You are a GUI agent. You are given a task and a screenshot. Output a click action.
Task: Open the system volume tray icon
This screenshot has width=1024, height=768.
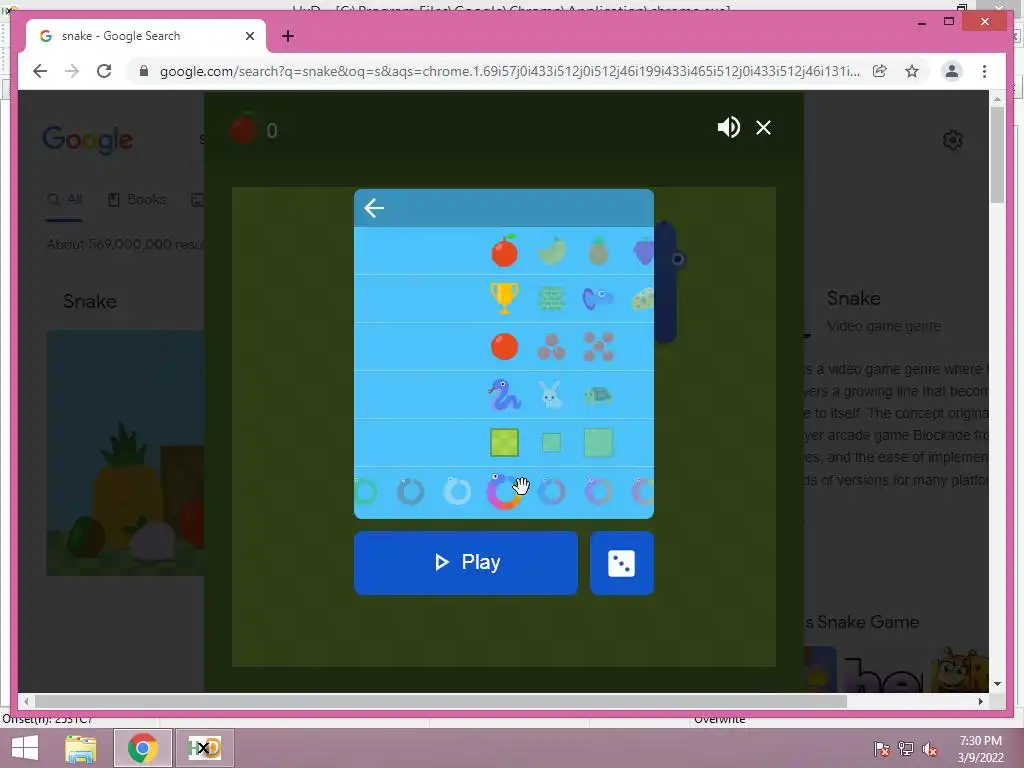click(x=930, y=748)
